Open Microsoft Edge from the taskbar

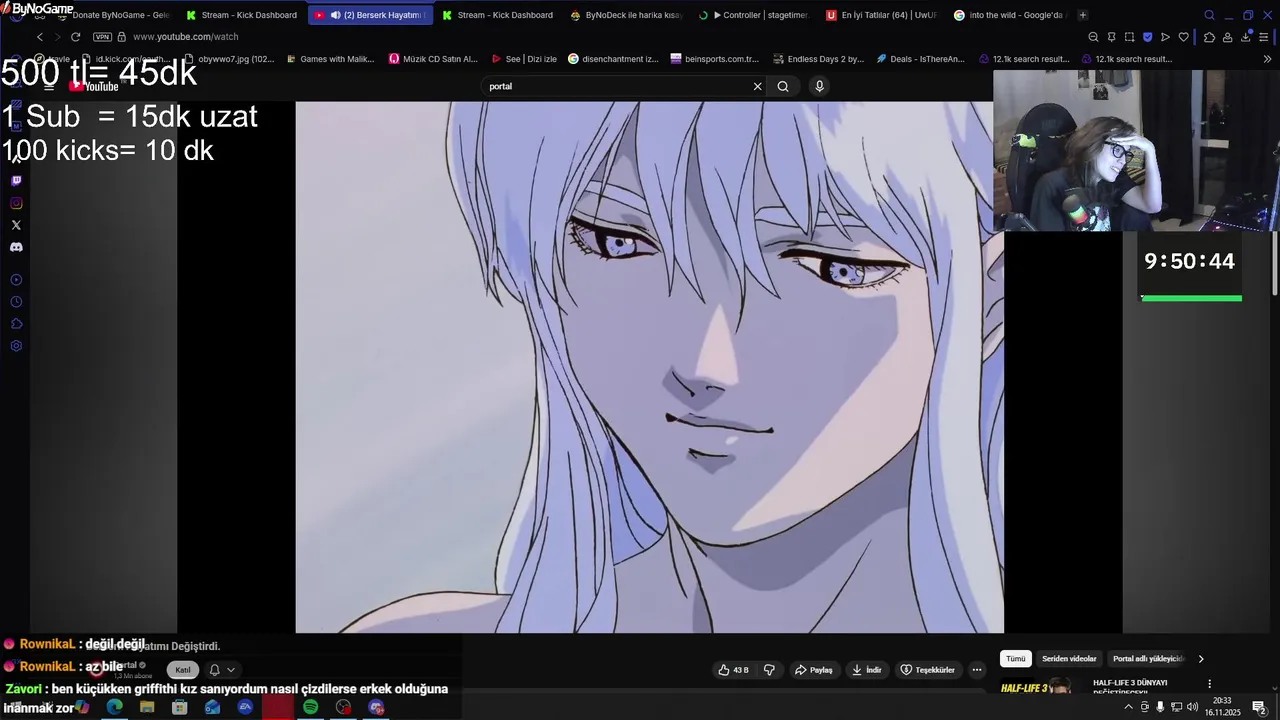114,707
